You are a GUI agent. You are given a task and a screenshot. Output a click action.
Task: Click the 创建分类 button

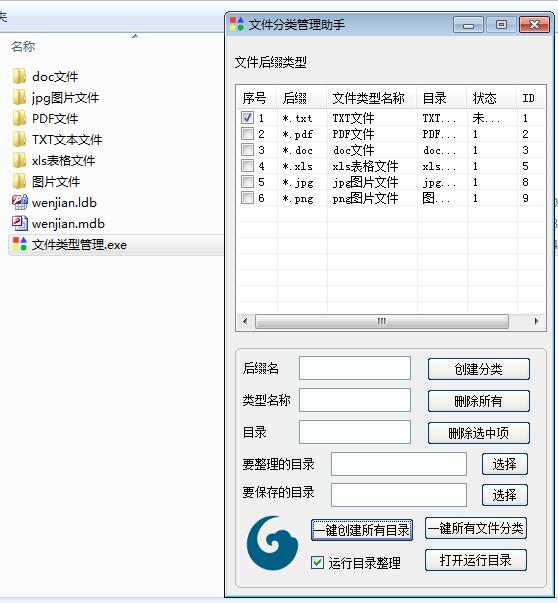click(478, 369)
